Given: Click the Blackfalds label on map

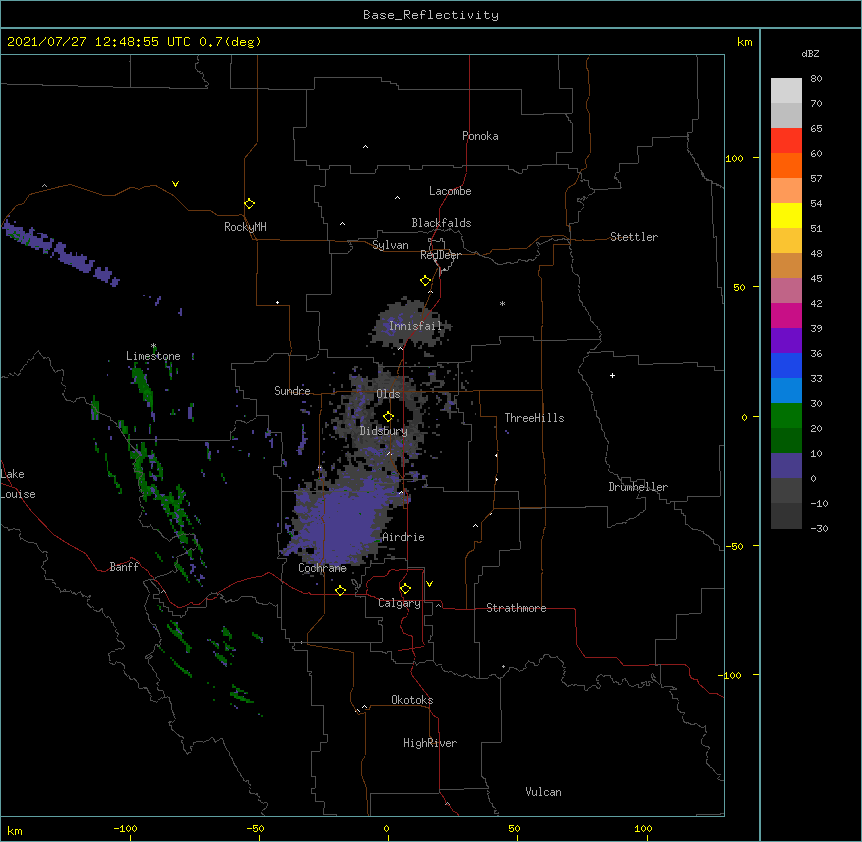Looking at the screenshot, I should point(441,223).
